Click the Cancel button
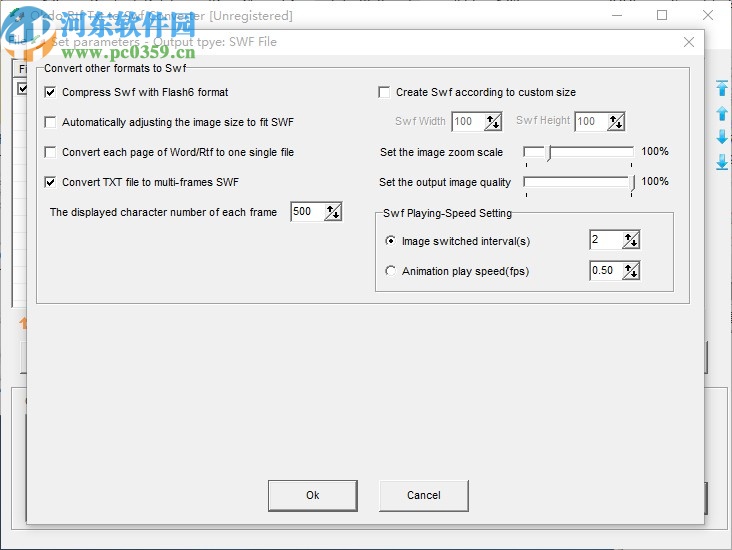The image size is (732, 550). pos(423,495)
